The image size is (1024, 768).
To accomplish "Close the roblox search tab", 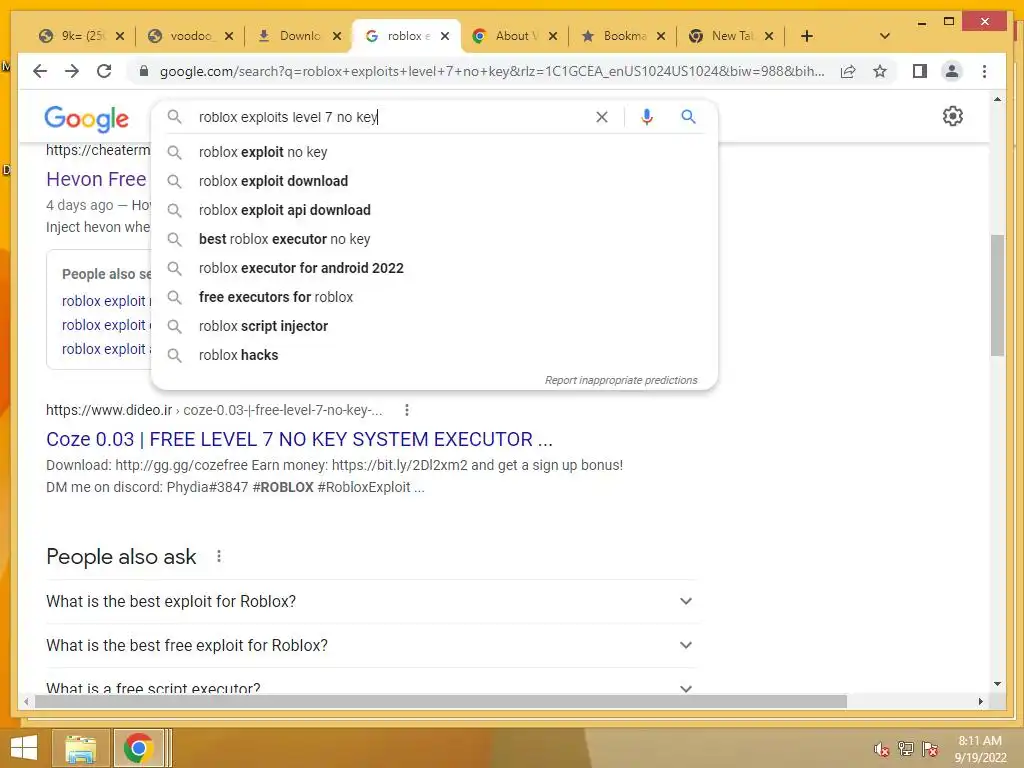I will click(x=445, y=36).
